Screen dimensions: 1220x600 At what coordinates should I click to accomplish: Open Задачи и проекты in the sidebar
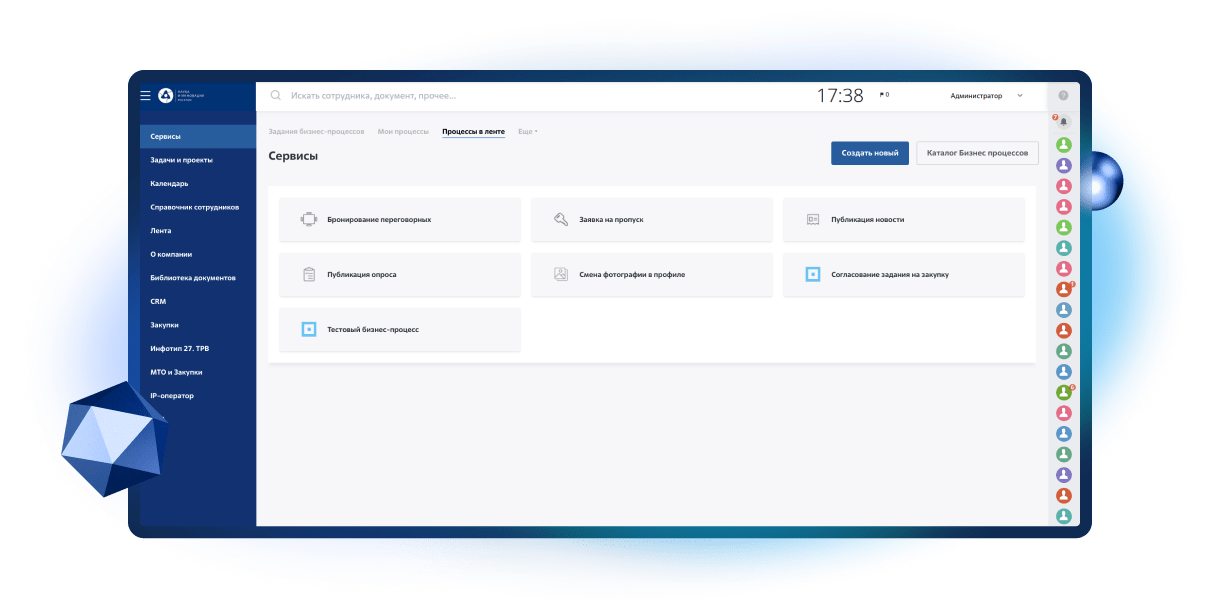(181, 160)
